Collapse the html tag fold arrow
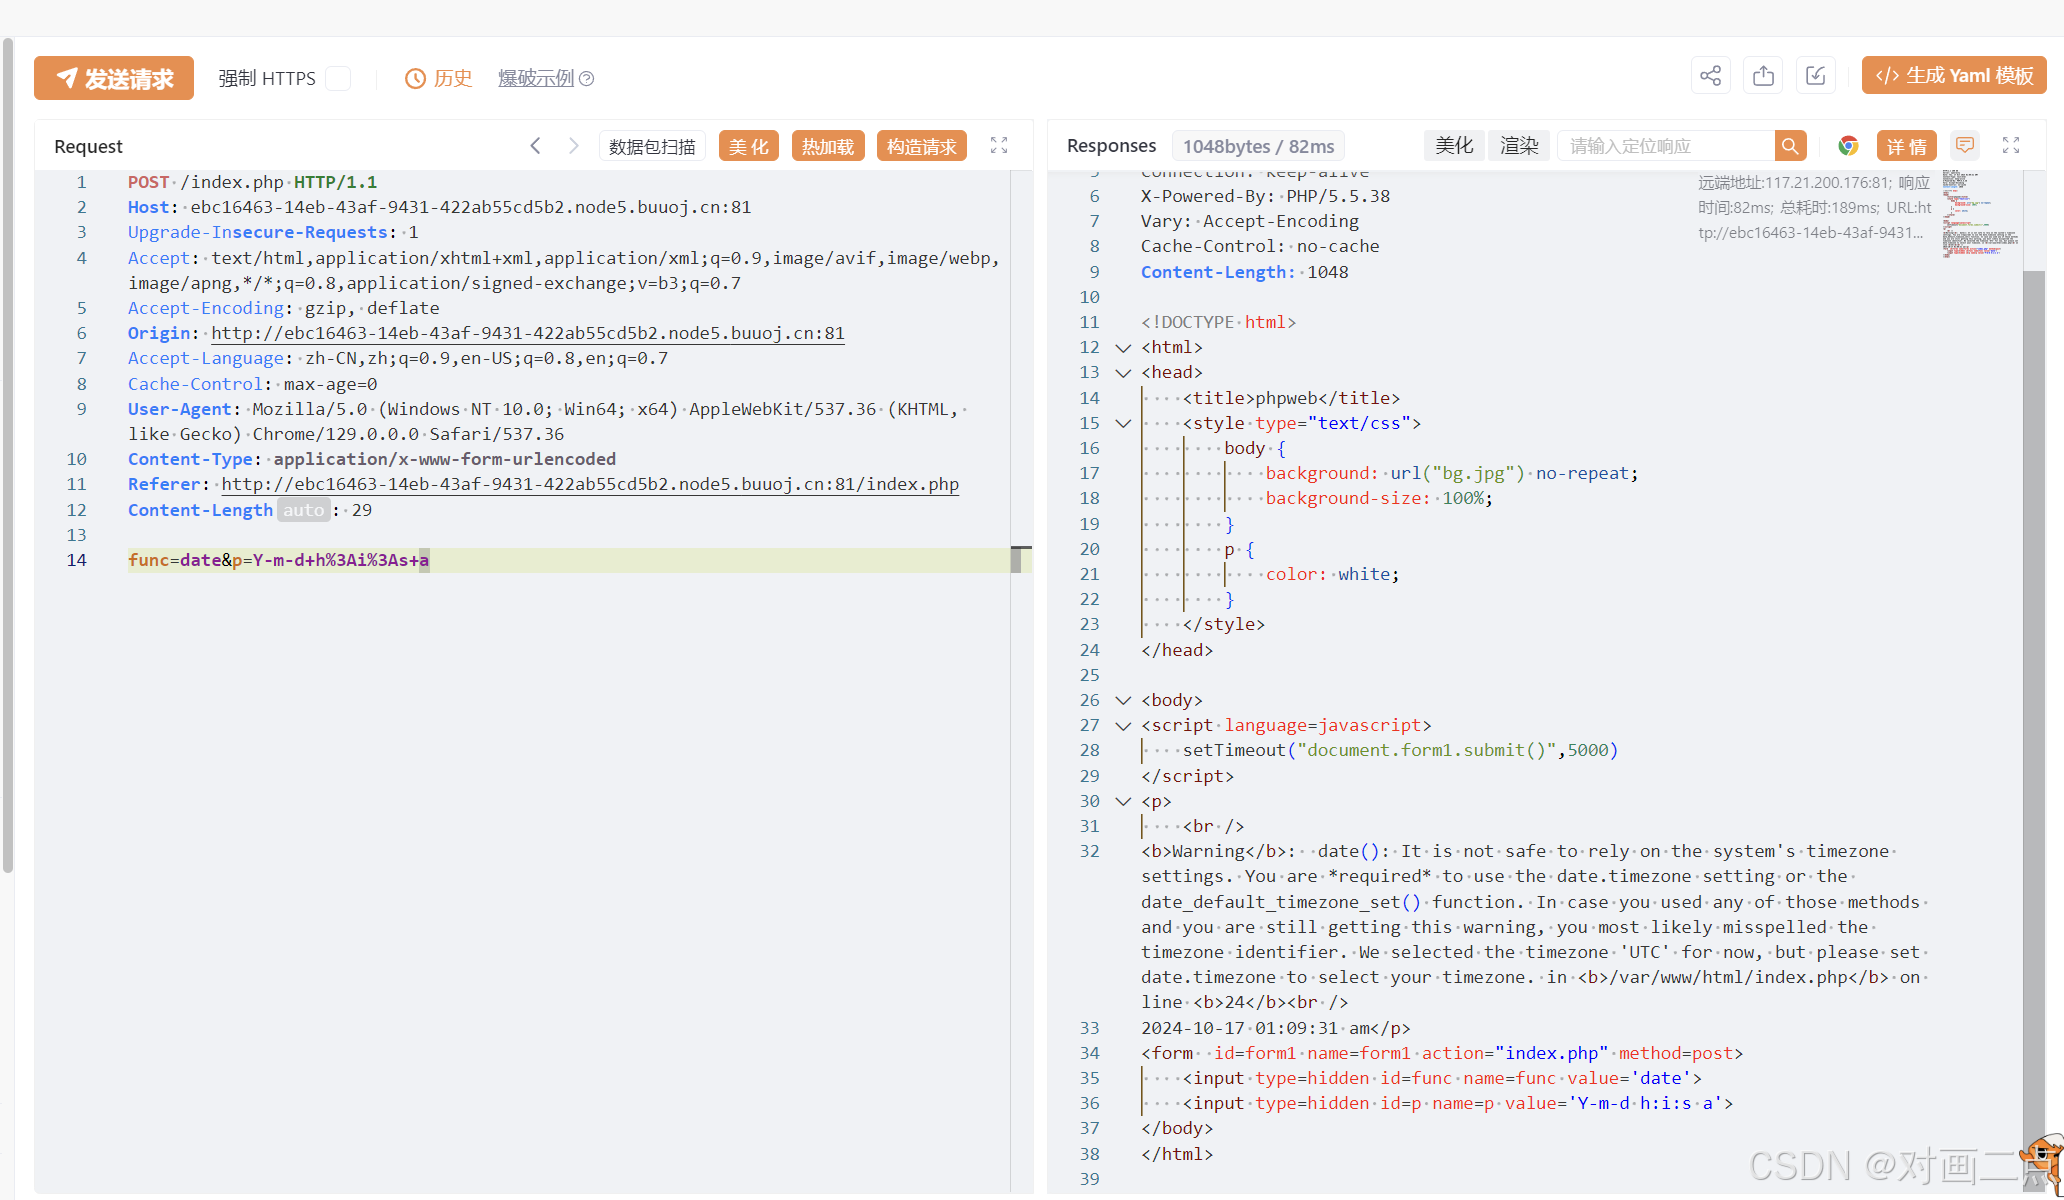Viewport: 2064px width, 1200px height. (x=1123, y=348)
